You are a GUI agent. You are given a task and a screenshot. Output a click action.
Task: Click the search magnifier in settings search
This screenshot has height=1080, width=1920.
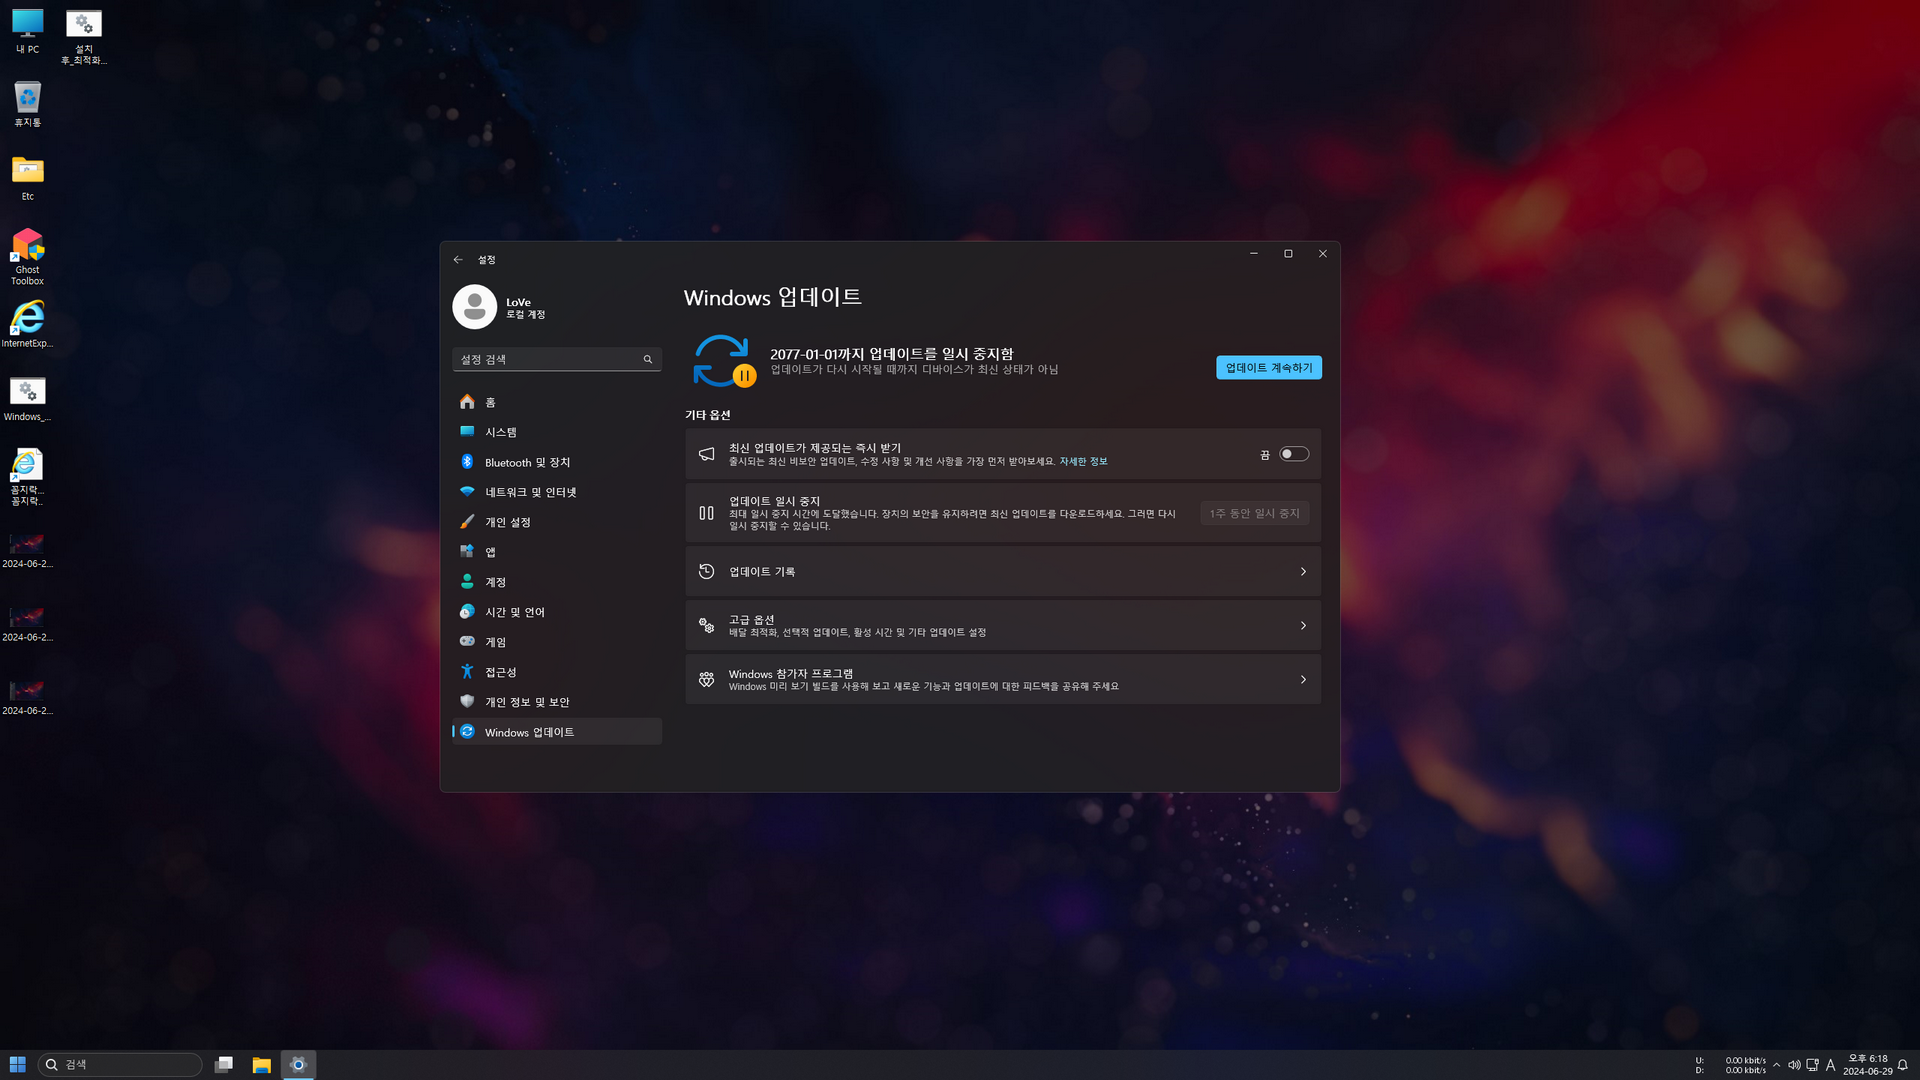coord(648,359)
